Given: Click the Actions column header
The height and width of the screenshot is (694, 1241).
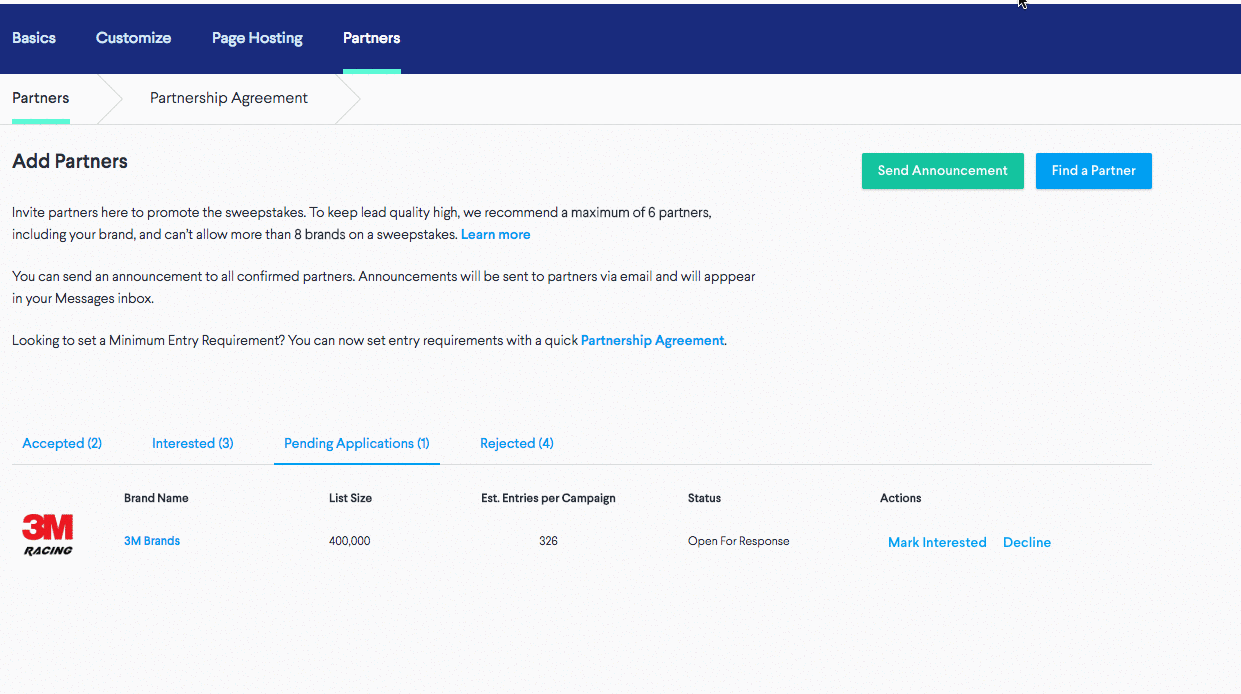Looking at the screenshot, I should coord(901,498).
